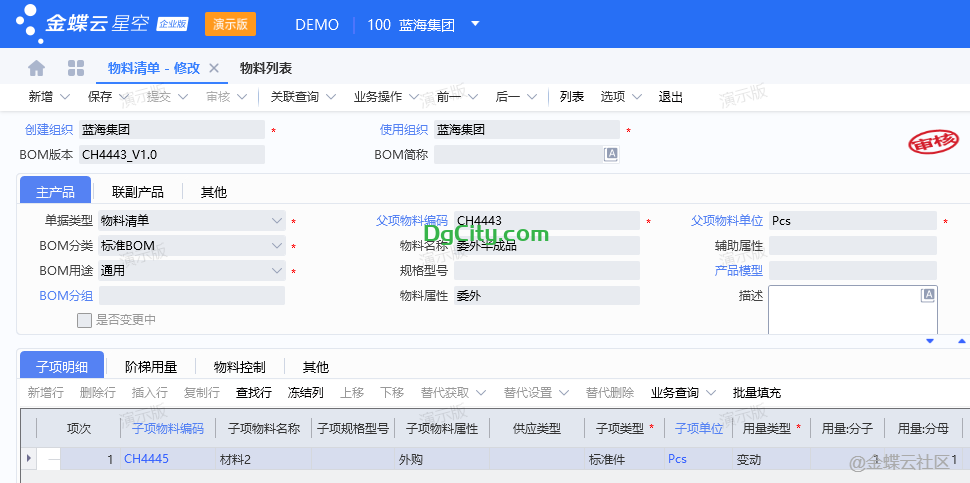This screenshot has height=483, width=970.
Task: Collapse header panel with blue up arrow
Action: coord(961,341)
